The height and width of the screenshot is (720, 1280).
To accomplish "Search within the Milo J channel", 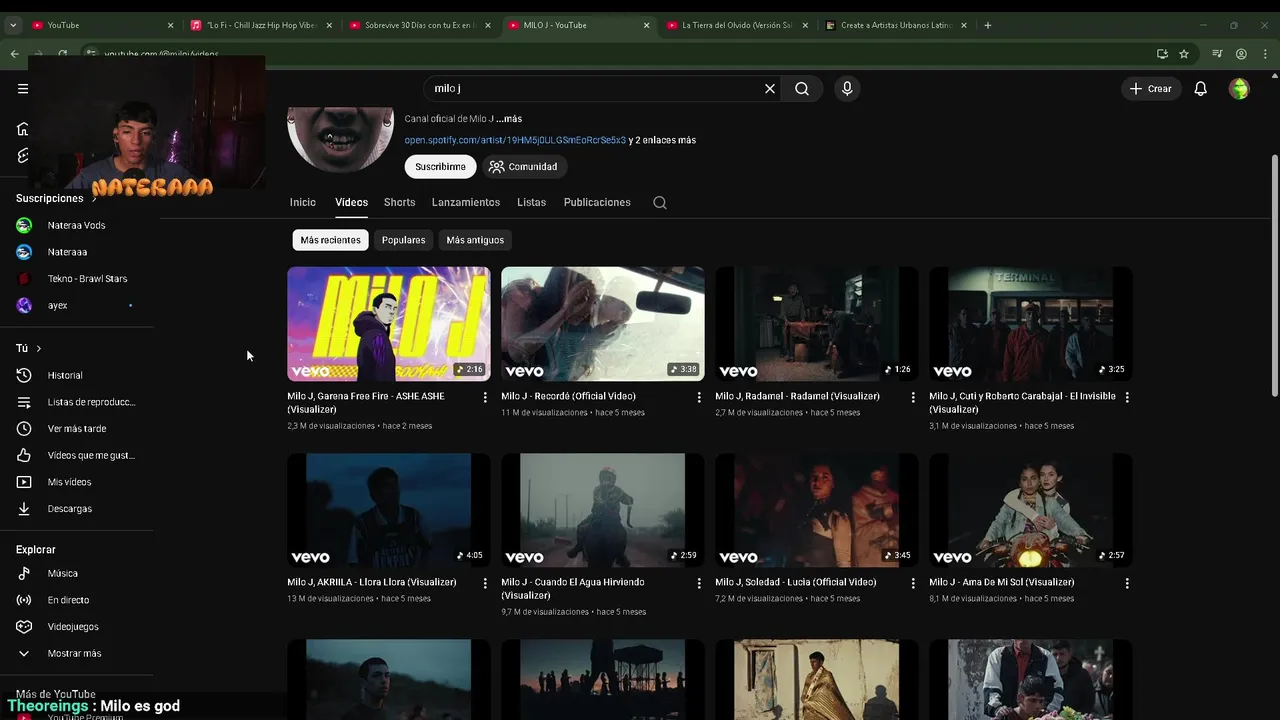I will coord(660,202).
